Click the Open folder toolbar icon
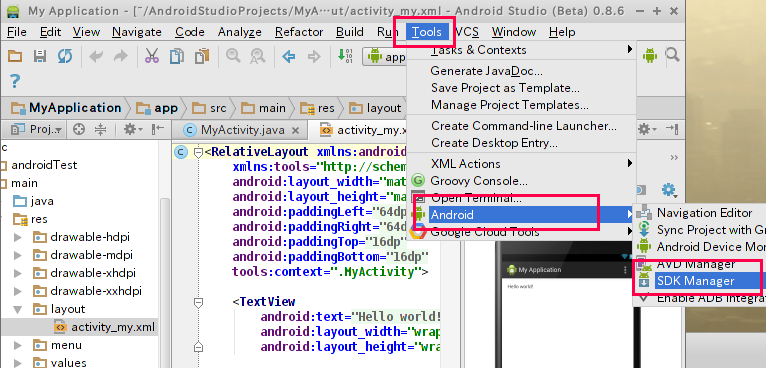Image resolution: width=766 pixels, height=368 pixels. click(15, 56)
